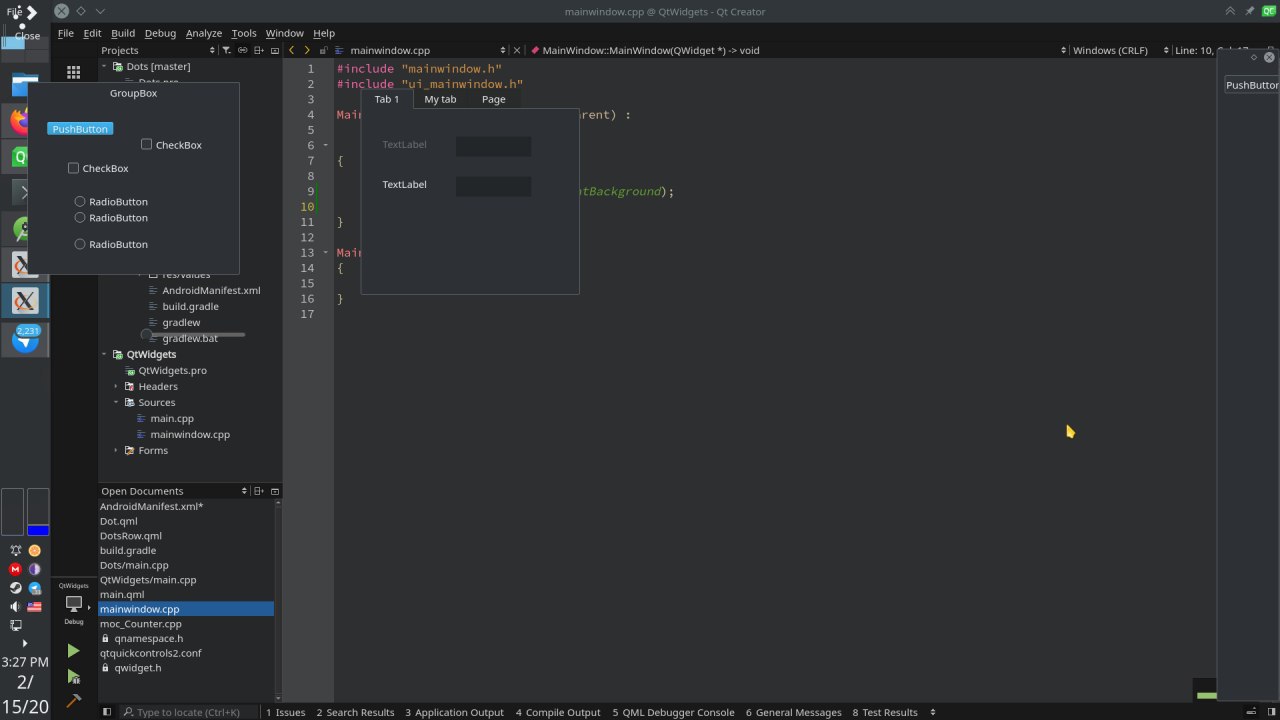Click the US flag keyboard layout icon
1280x720 pixels.
tap(34, 607)
